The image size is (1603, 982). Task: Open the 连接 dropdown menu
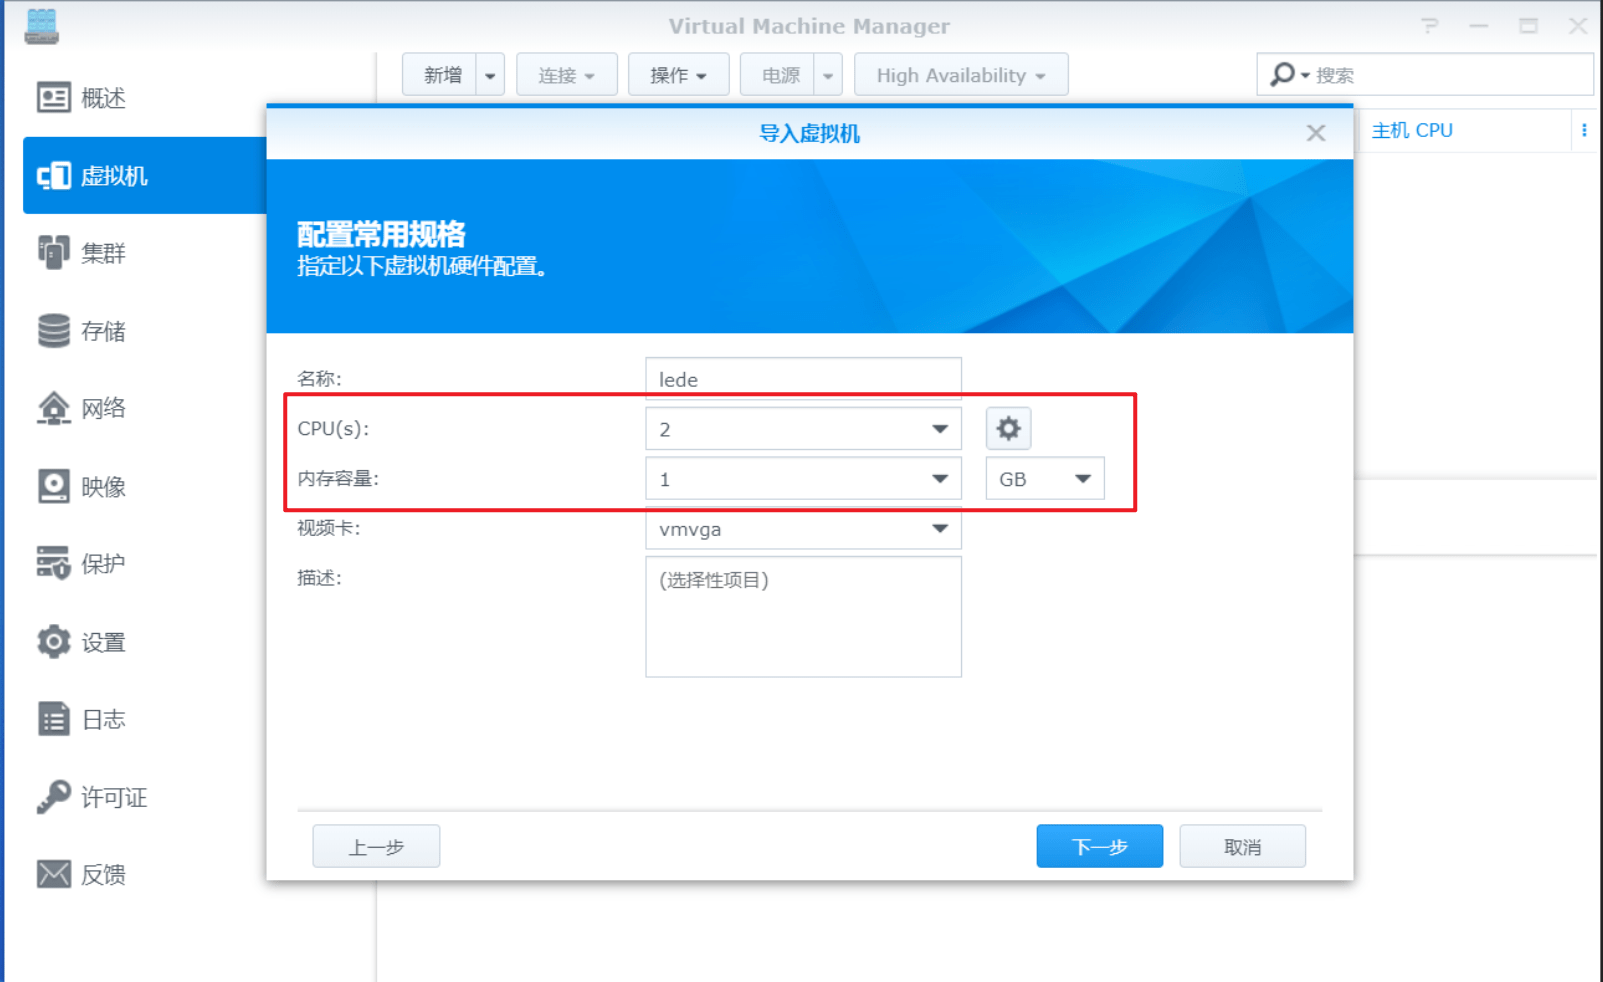pos(566,75)
